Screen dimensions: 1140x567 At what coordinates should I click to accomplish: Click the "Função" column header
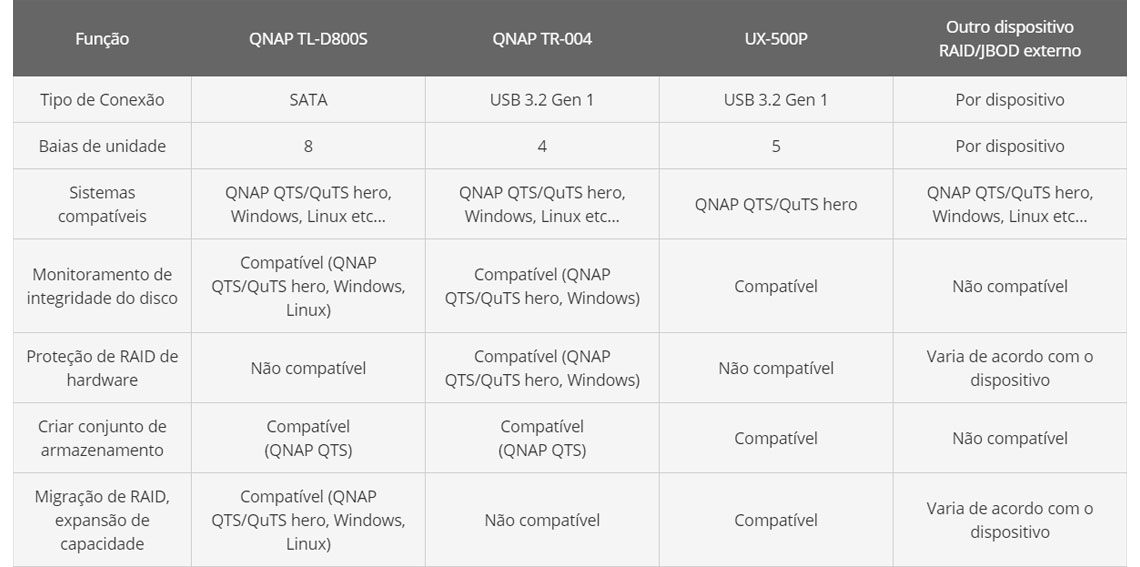pyautogui.click(x=102, y=40)
